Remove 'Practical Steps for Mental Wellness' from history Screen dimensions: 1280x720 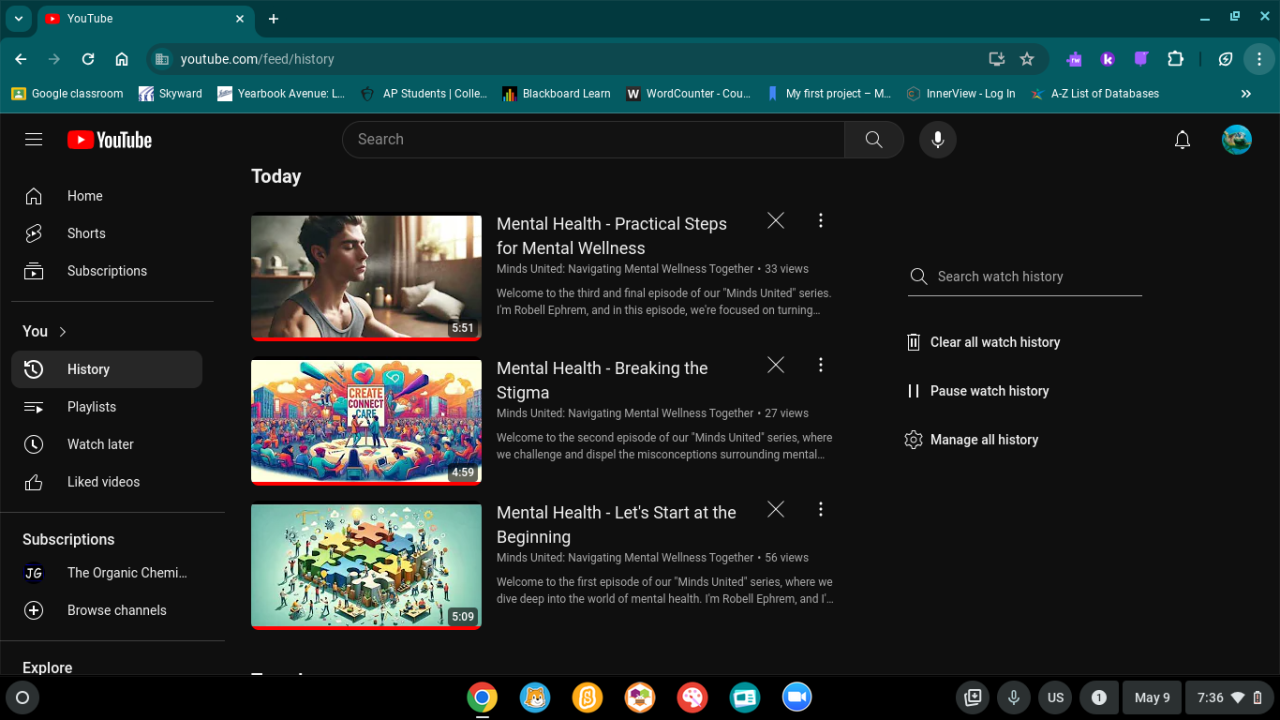(x=775, y=221)
